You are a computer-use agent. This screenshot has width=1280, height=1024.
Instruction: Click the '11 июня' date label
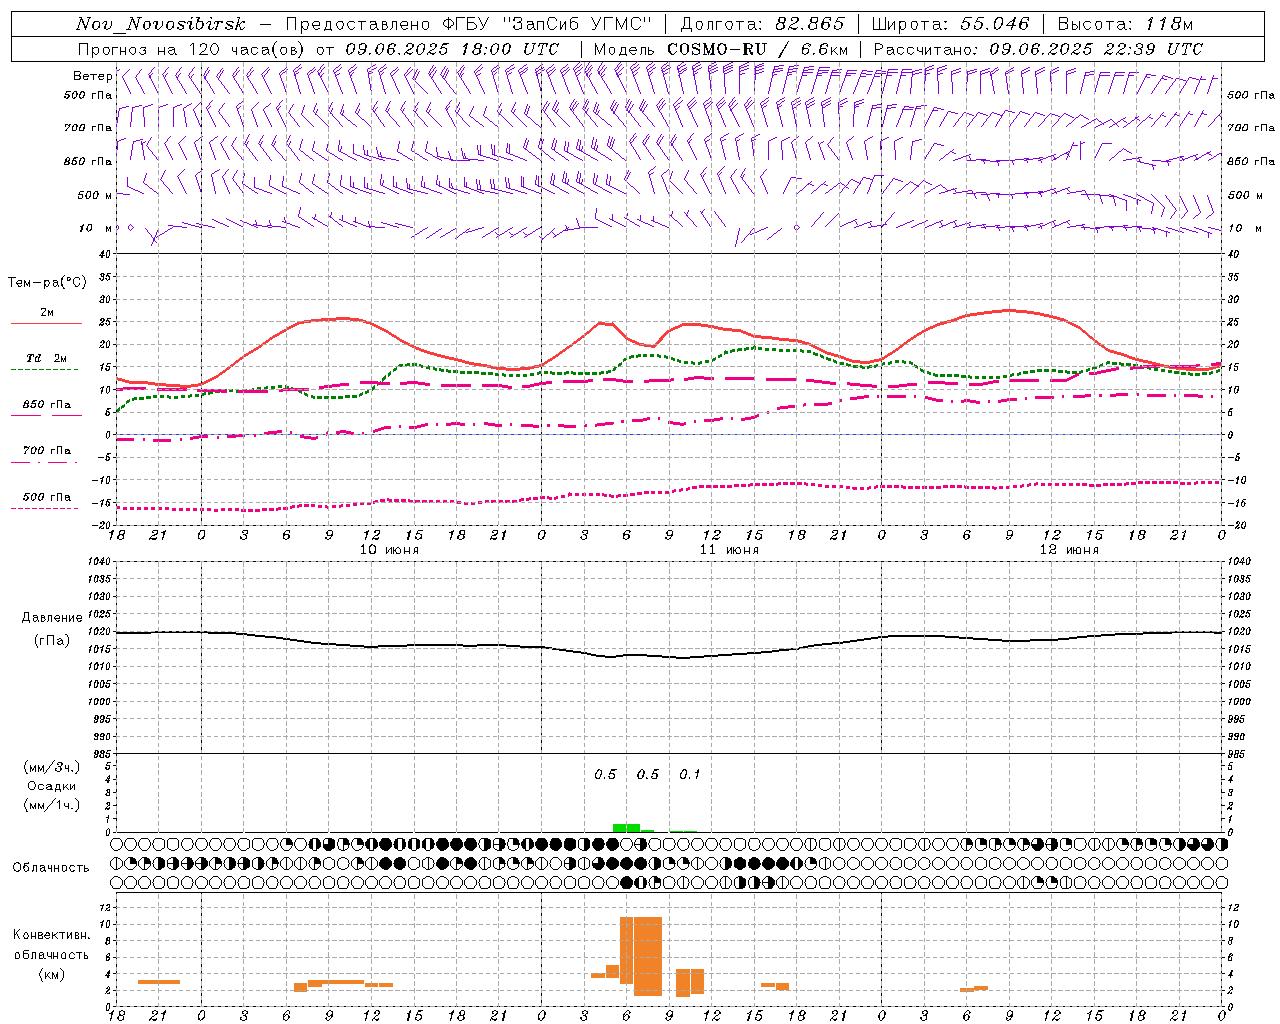[x=729, y=550]
